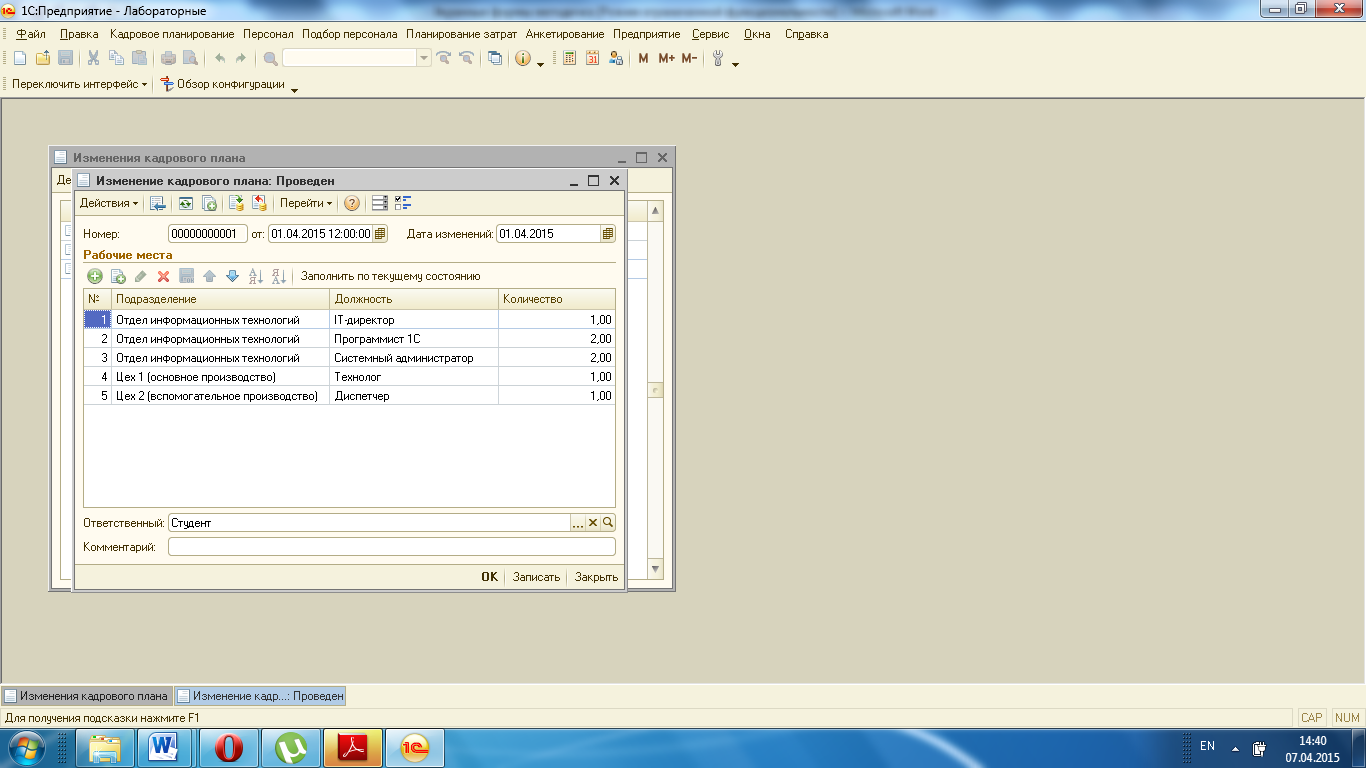The image size is (1366, 768).
Task: Click the Post document icon
Action: click(237, 203)
